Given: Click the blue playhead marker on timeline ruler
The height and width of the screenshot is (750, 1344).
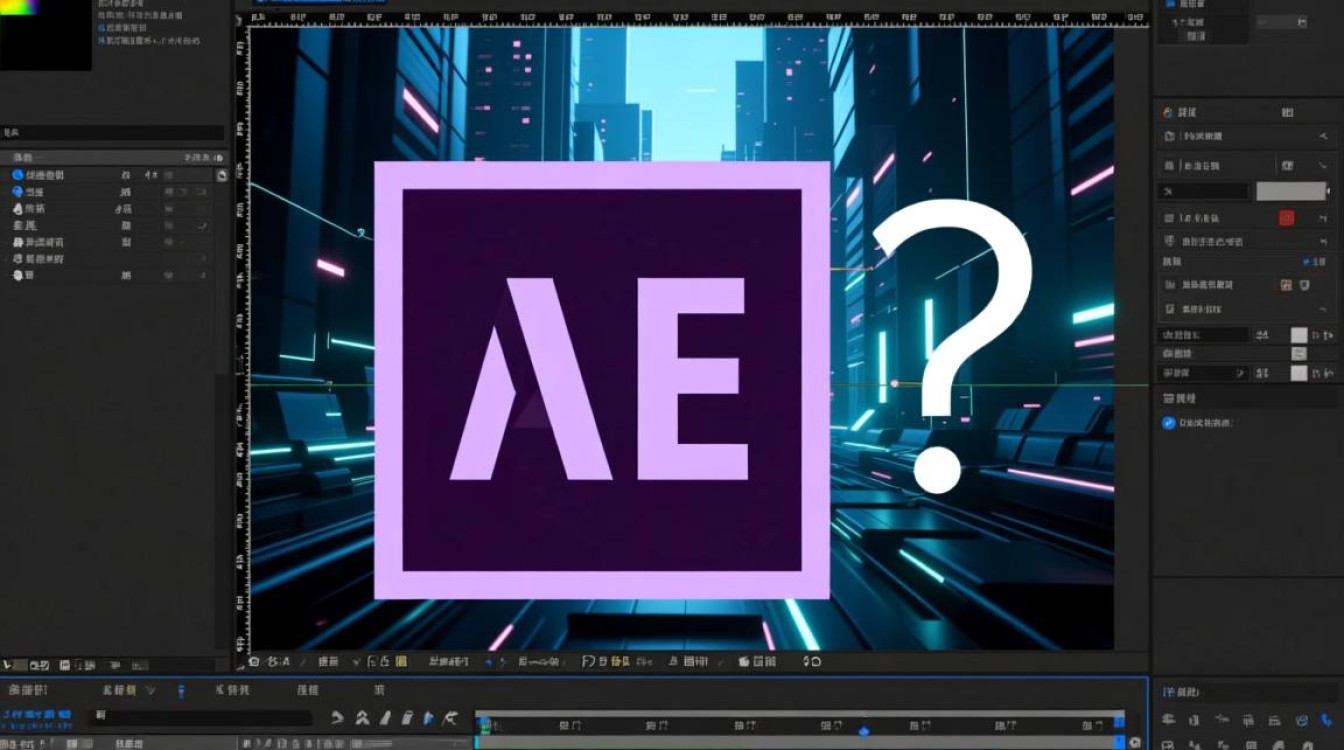Looking at the screenshot, I should click(864, 730).
